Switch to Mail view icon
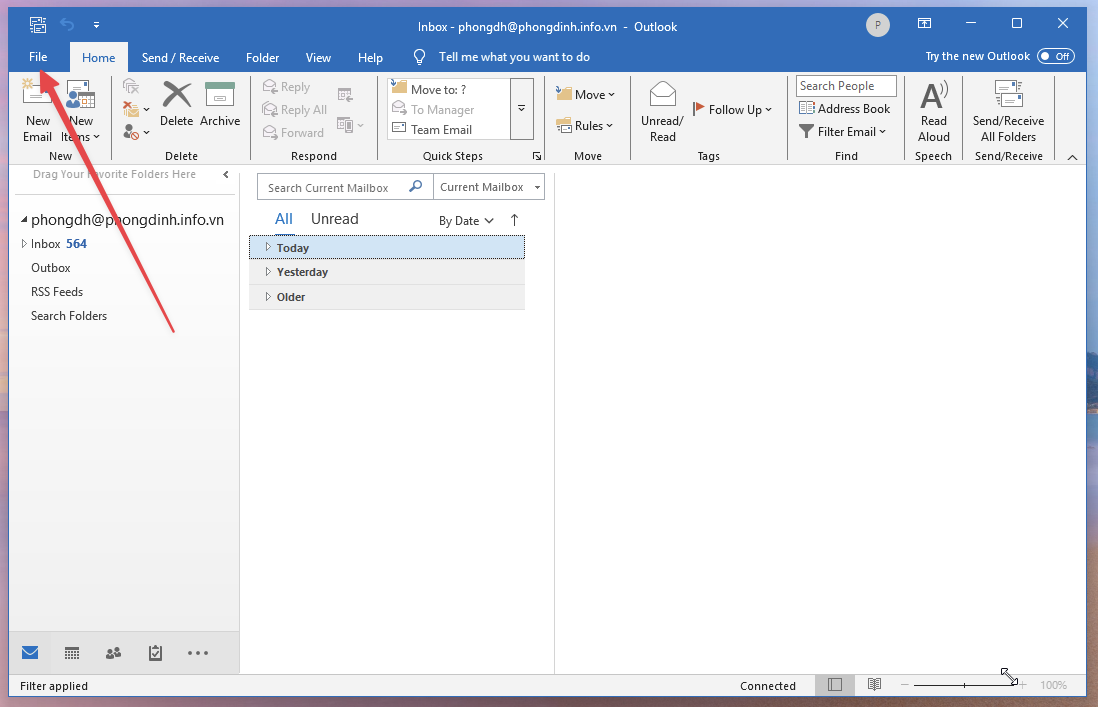 click(30, 653)
